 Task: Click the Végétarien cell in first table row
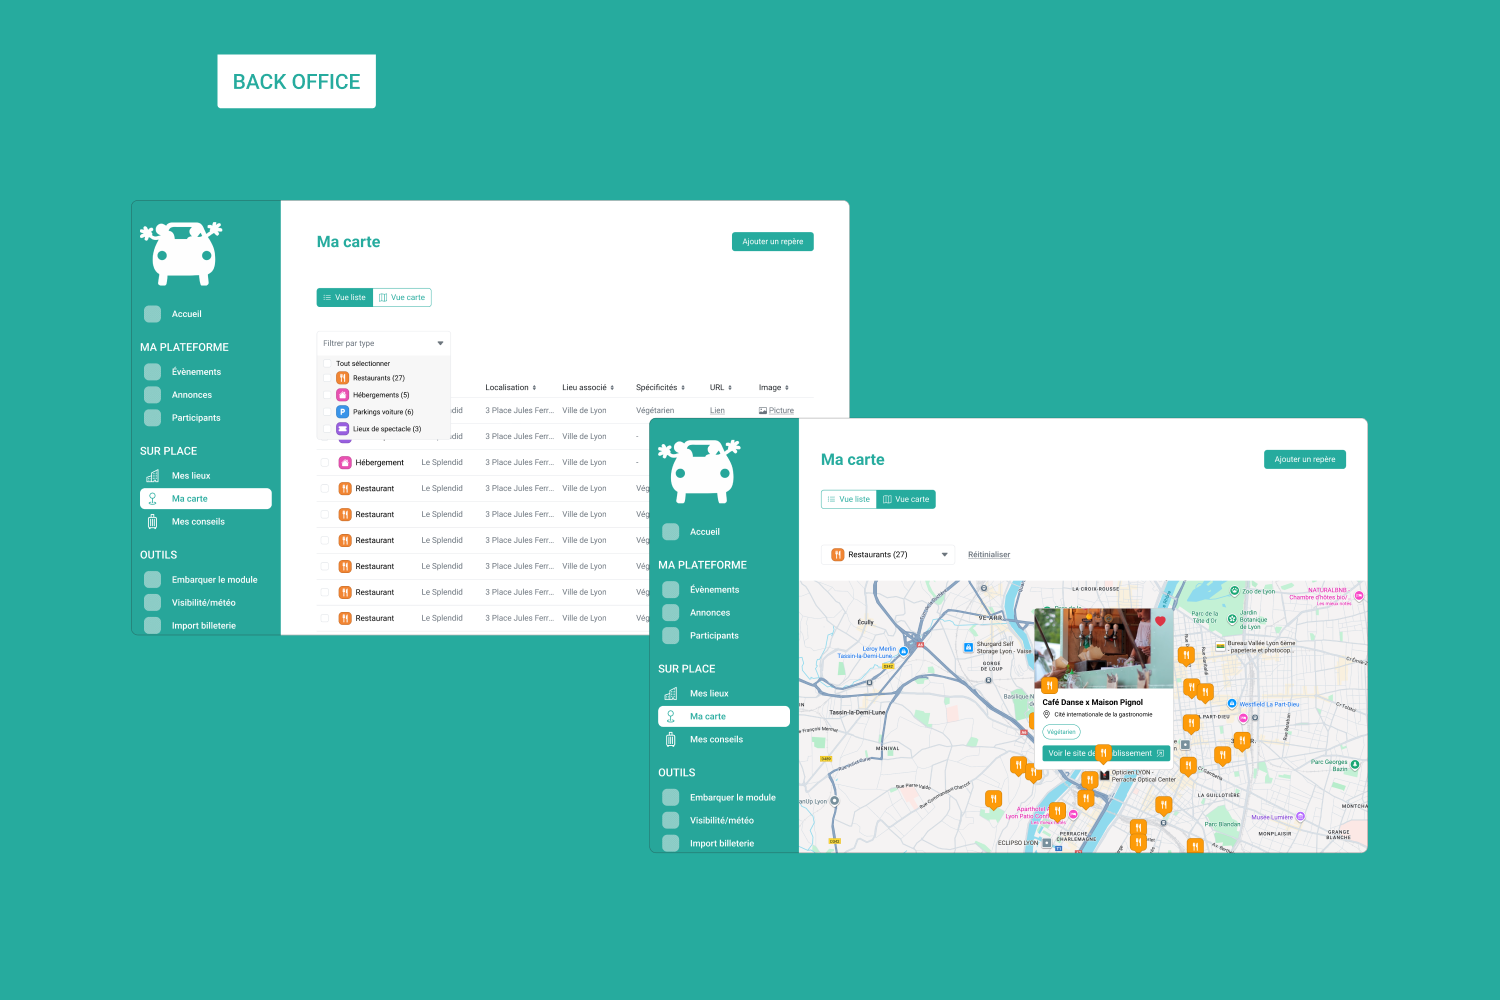[655, 411]
